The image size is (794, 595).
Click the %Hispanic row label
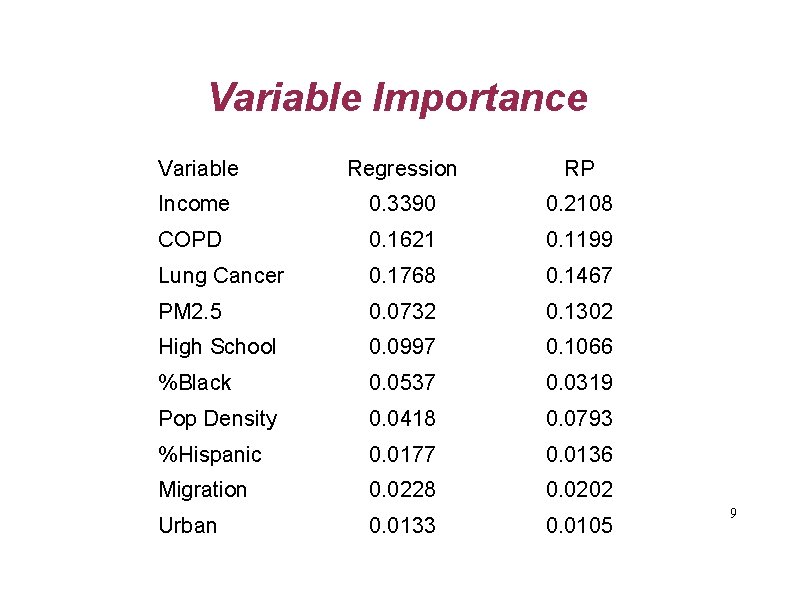tap(210, 455)
